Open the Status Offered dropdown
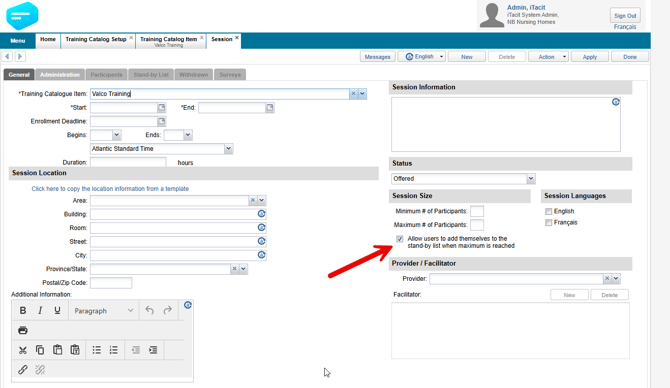This screenshot has width=670, height=388. (531, 179)
